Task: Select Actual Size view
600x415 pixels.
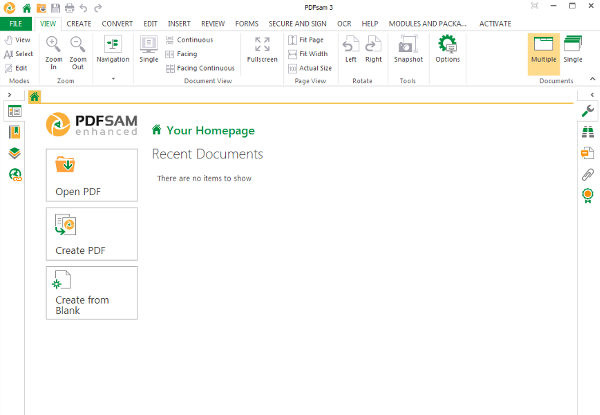Action: pyautogui.click(x=310, y=68)
